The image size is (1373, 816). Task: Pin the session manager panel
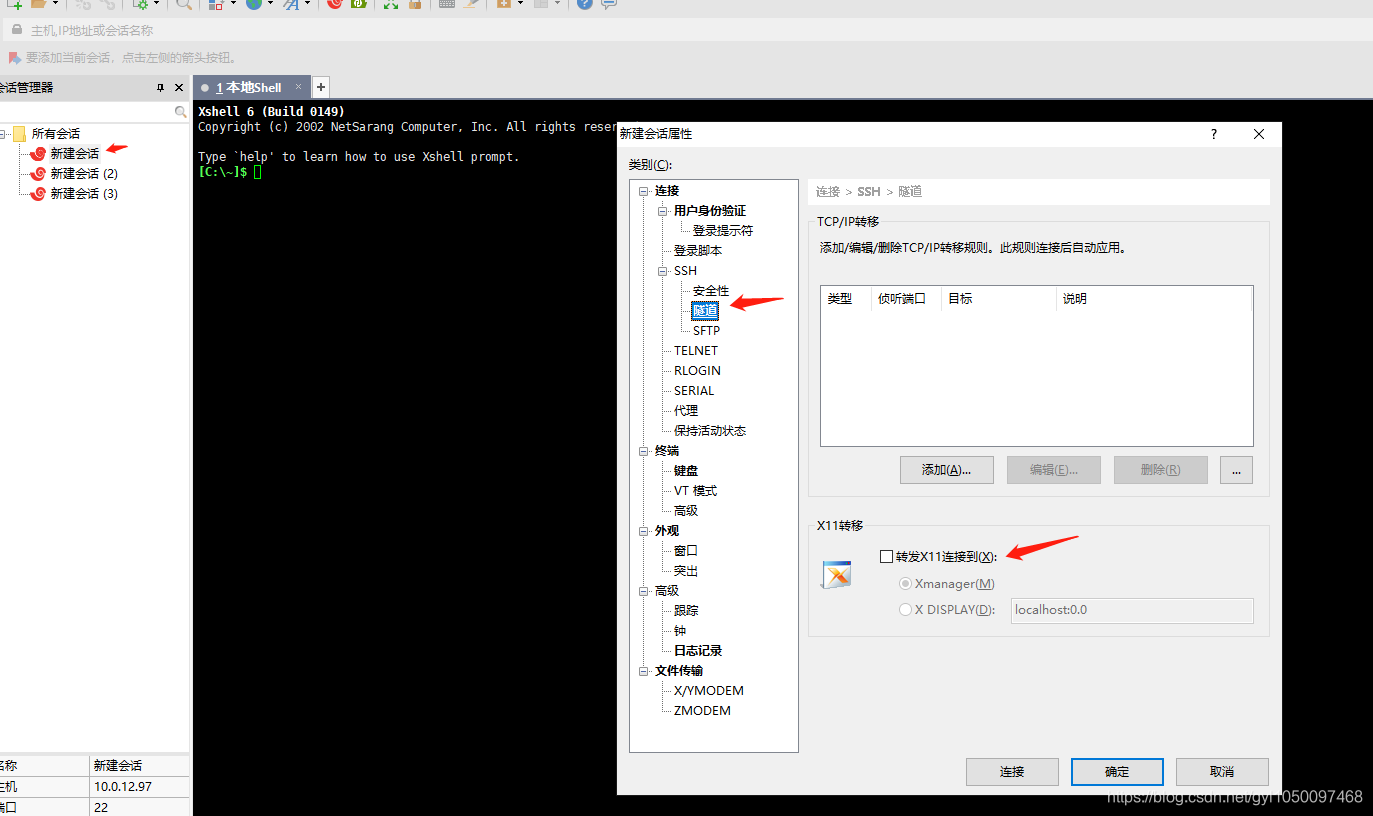[160, 88]
